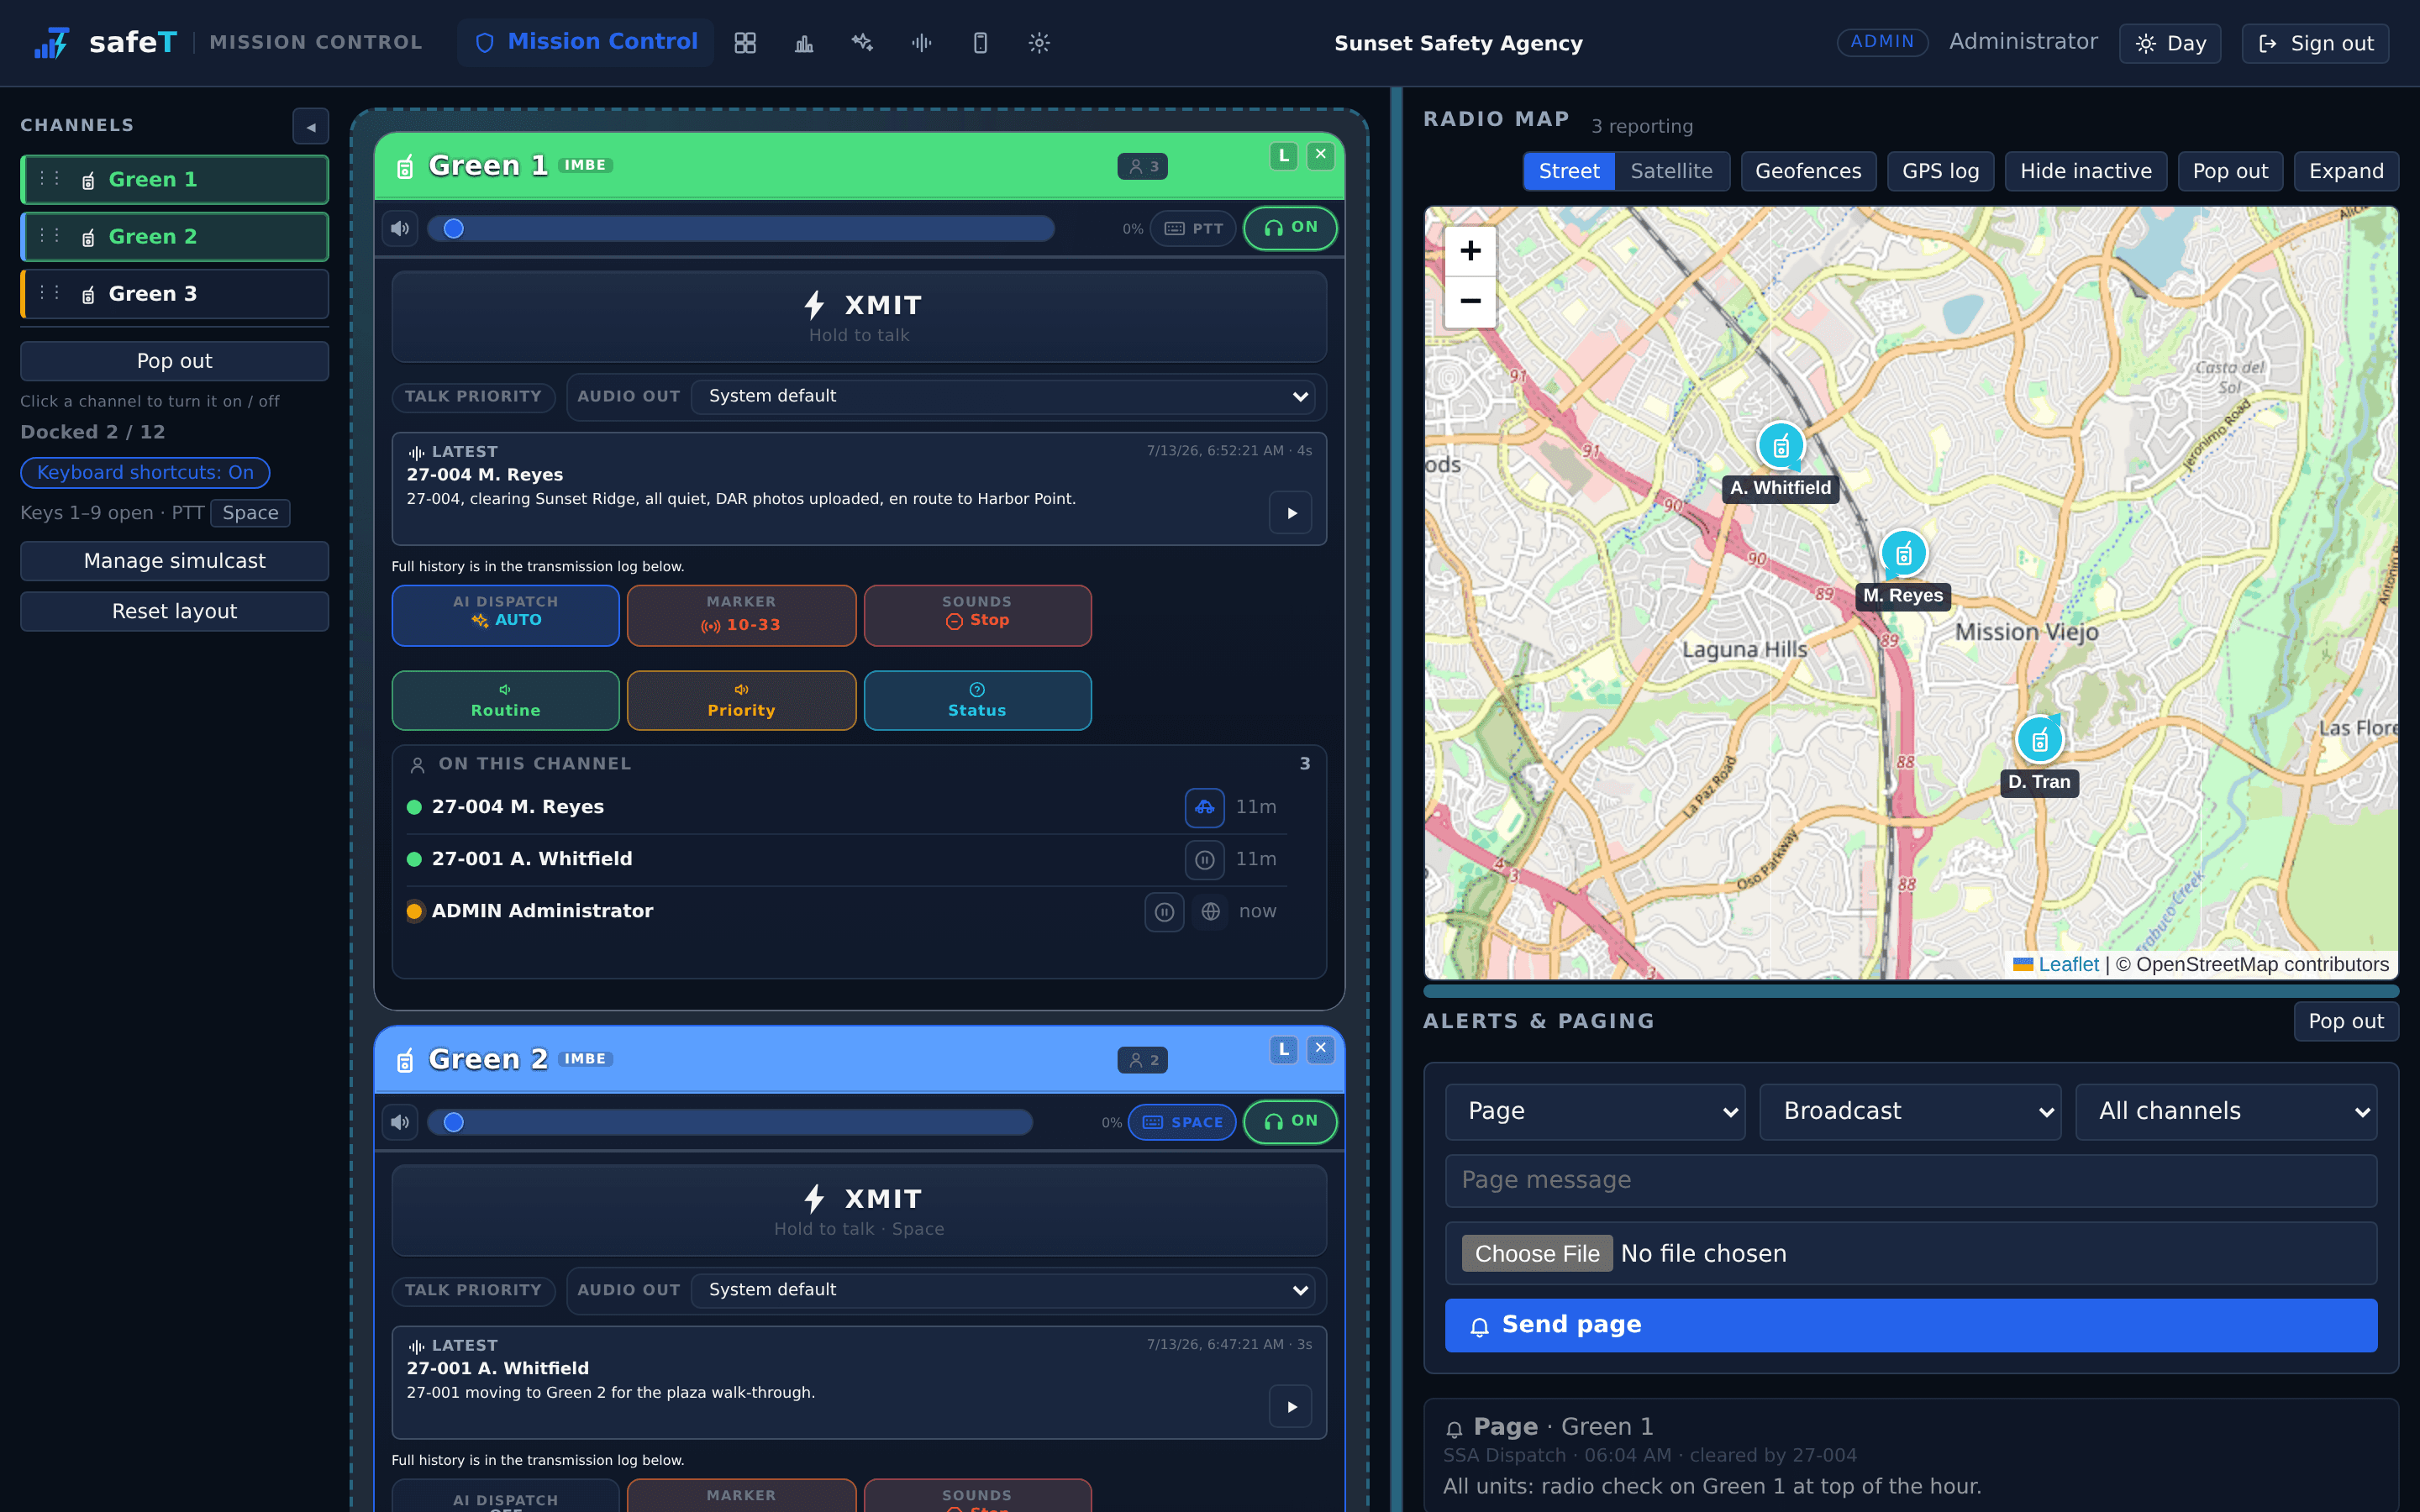Open the settings gear icon in top nav

[x=1039, y=43]
